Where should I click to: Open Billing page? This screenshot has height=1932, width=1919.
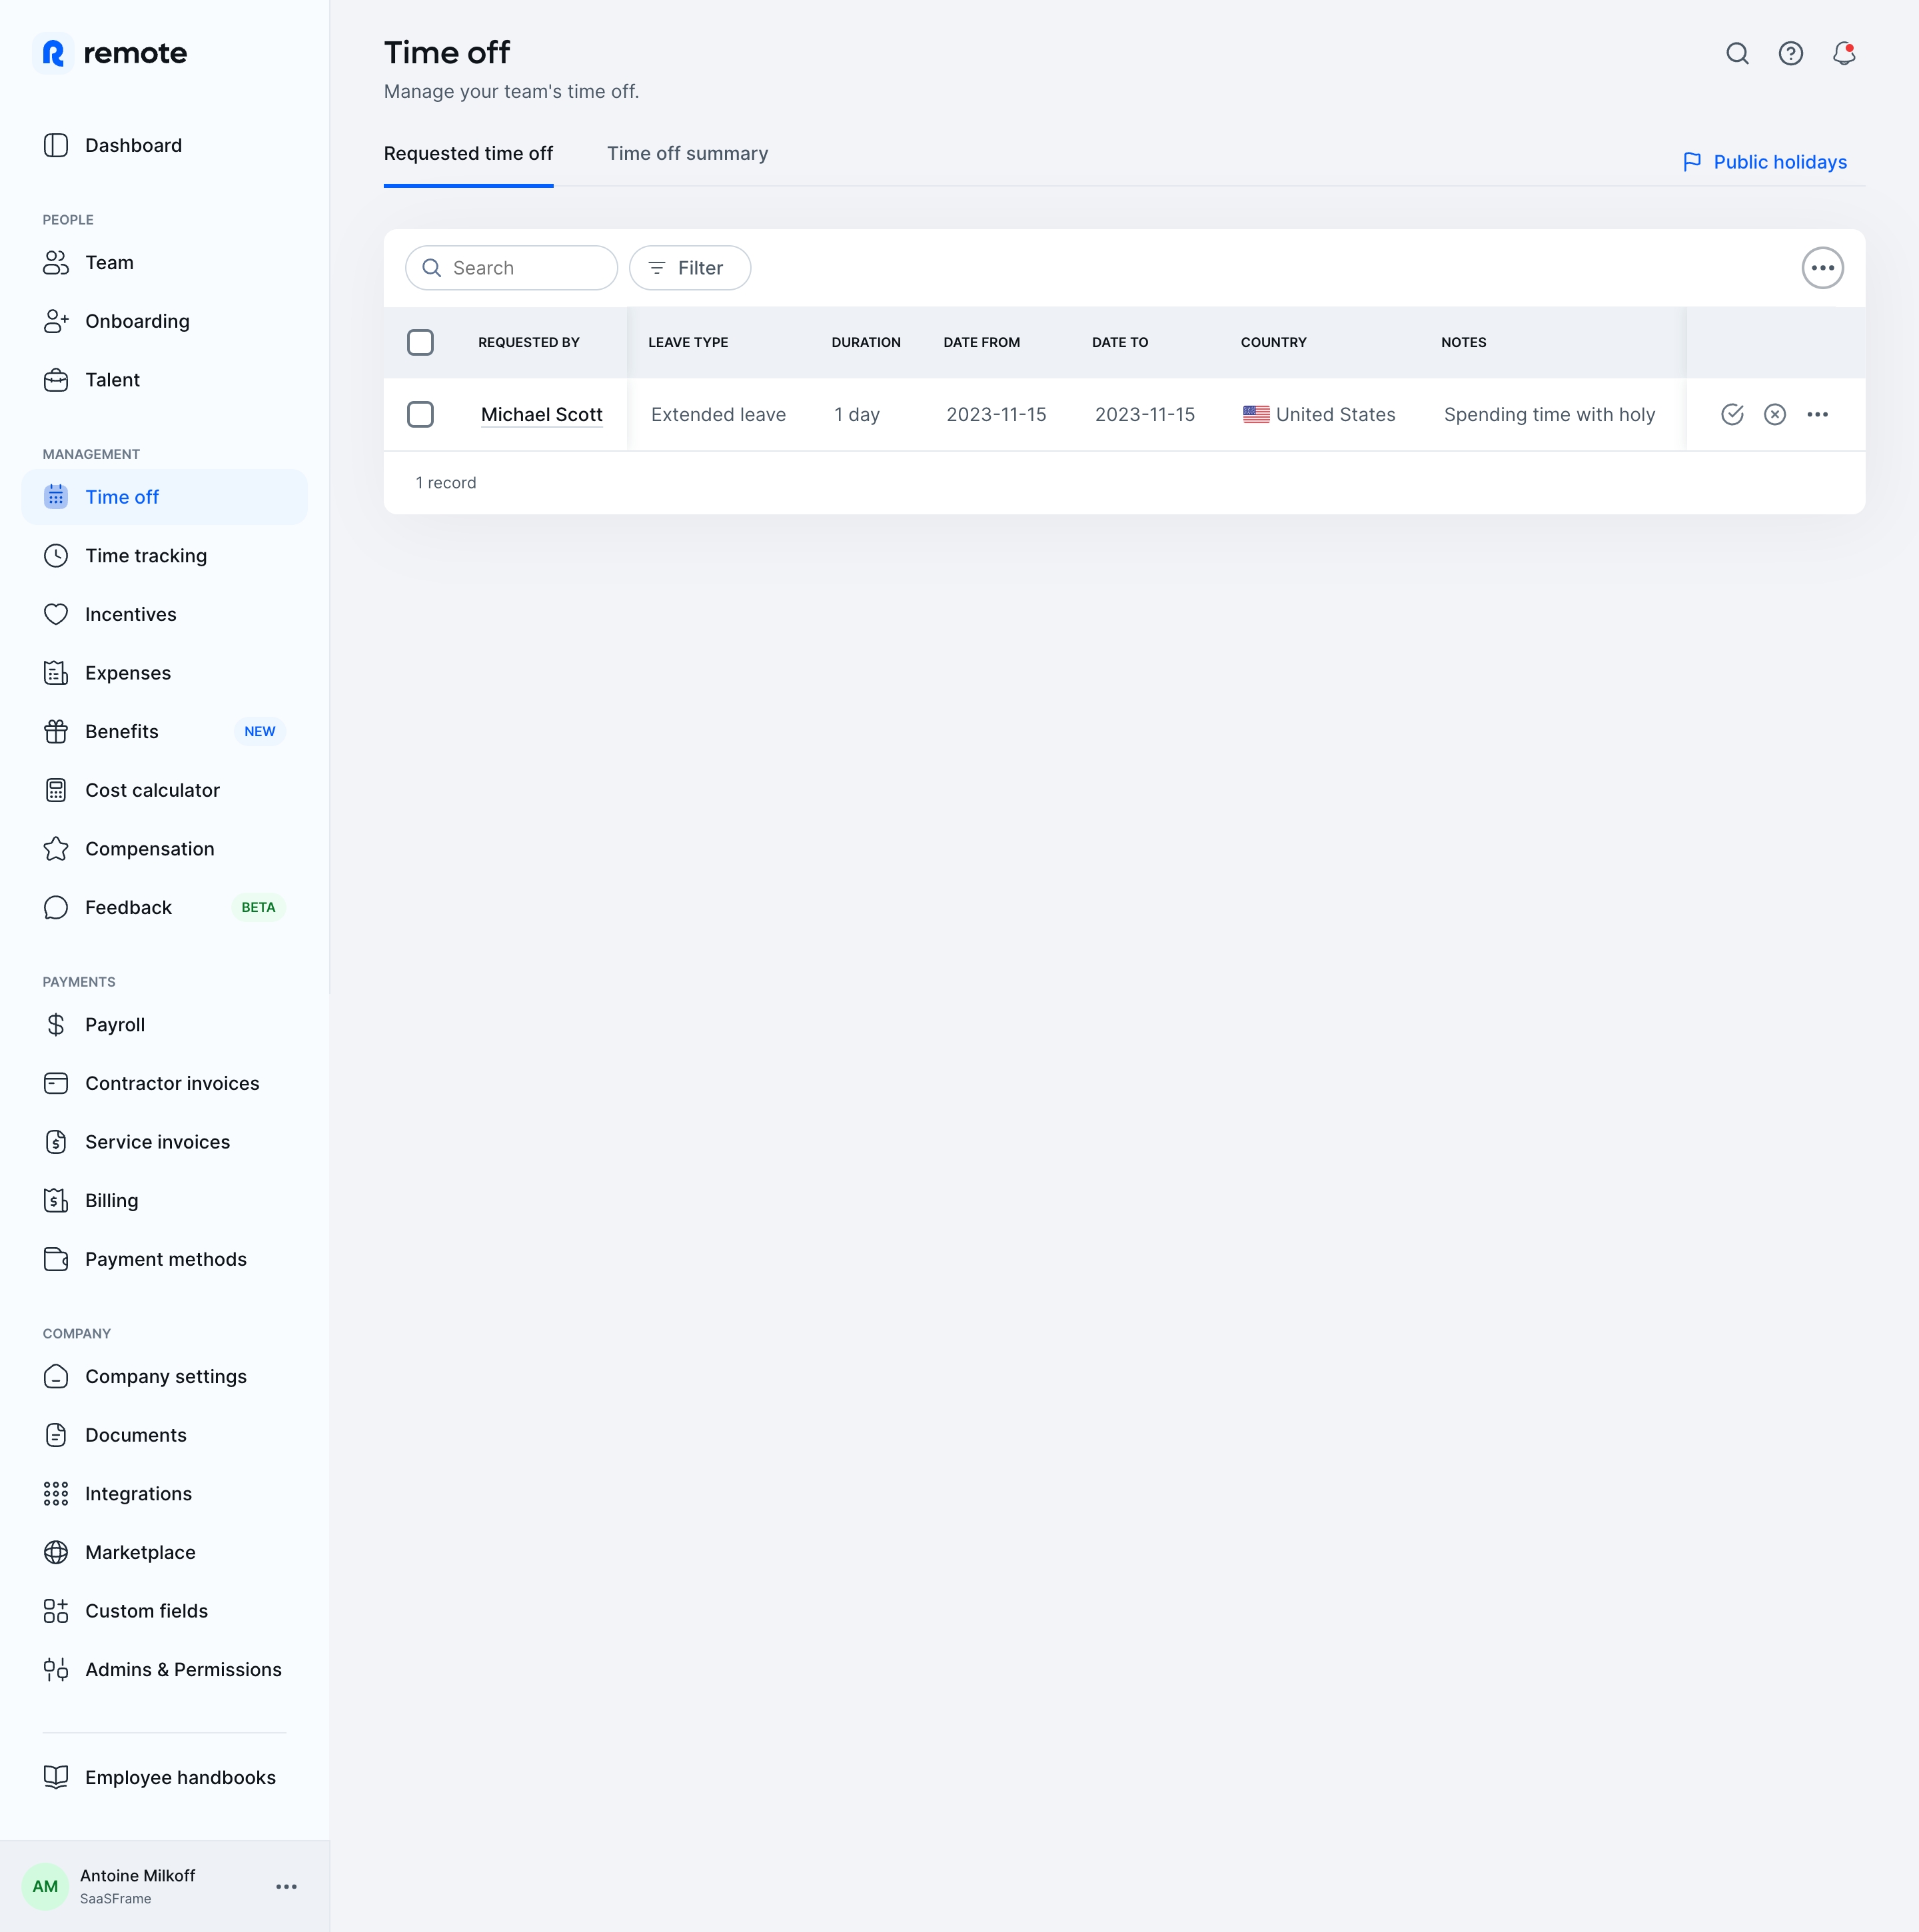(164, 1201)
